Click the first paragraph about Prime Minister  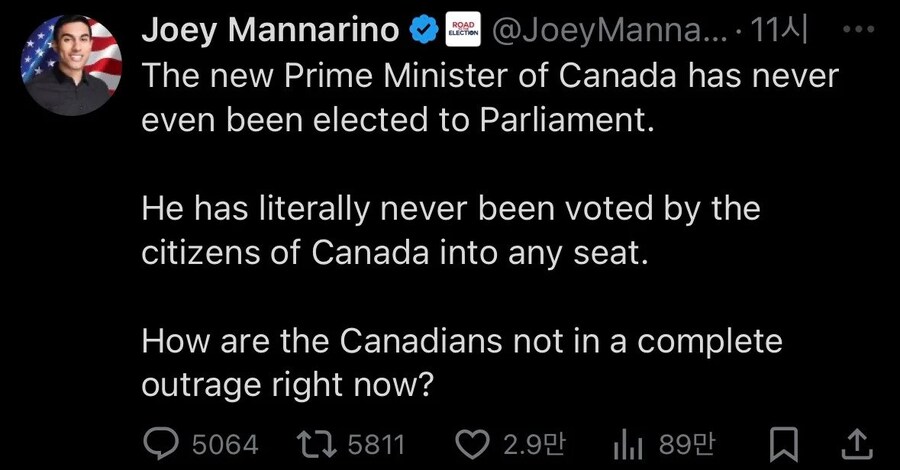489,98
